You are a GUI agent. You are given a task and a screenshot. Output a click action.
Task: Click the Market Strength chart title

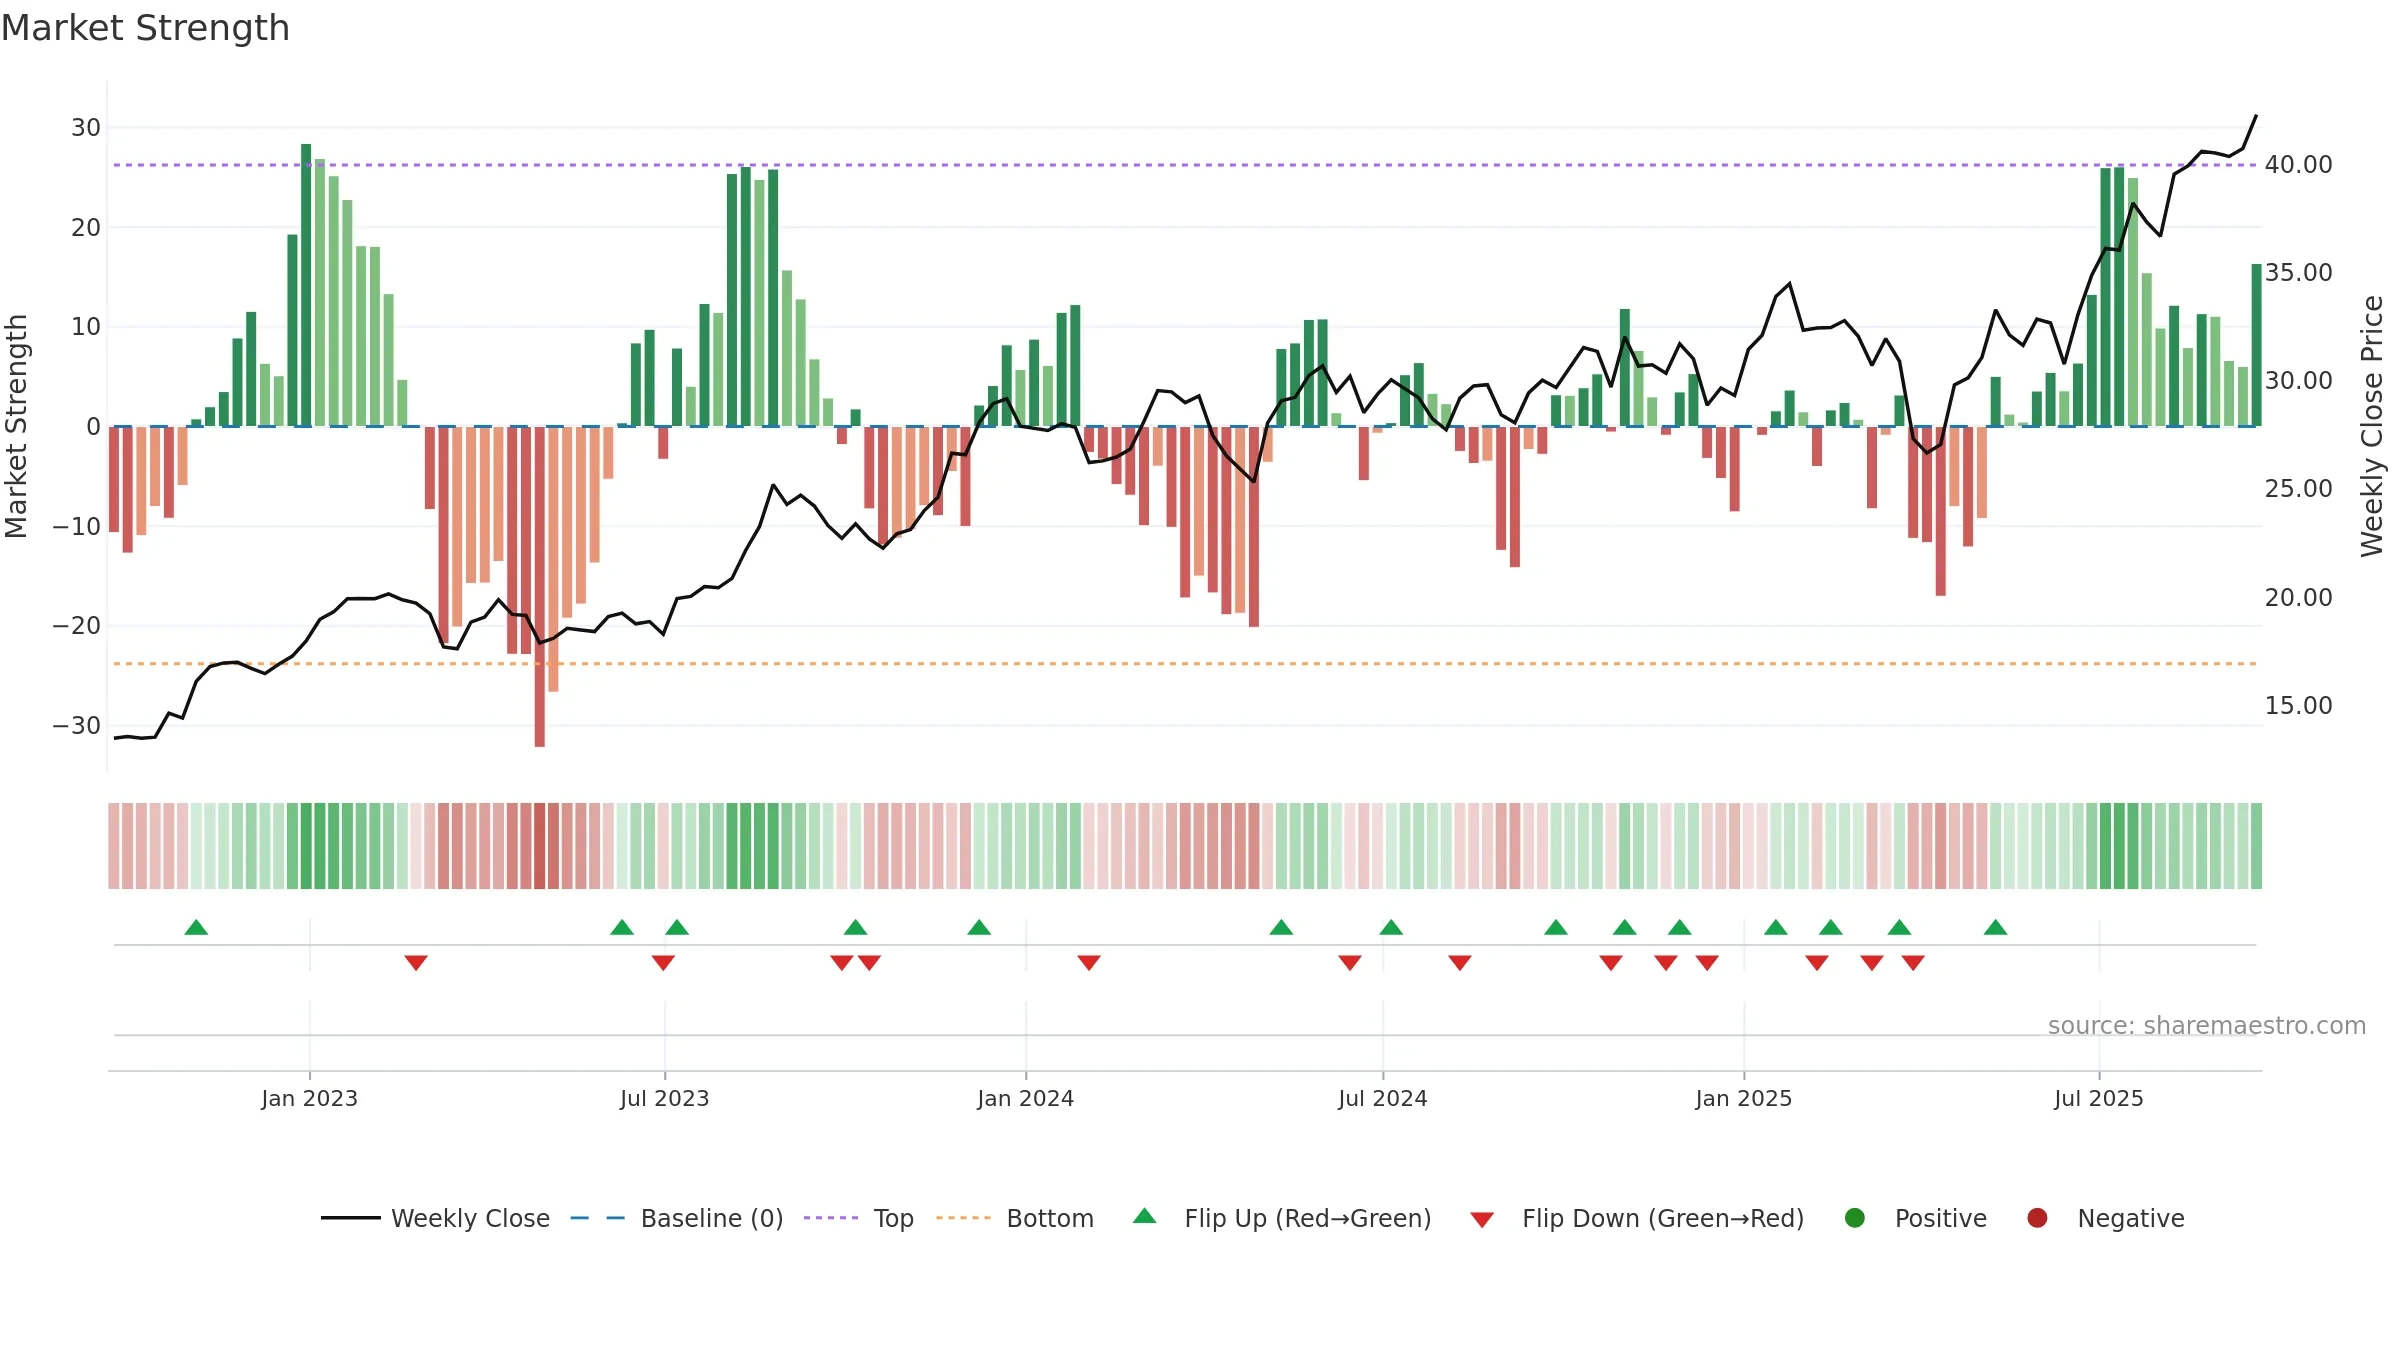tap(145, 28)
